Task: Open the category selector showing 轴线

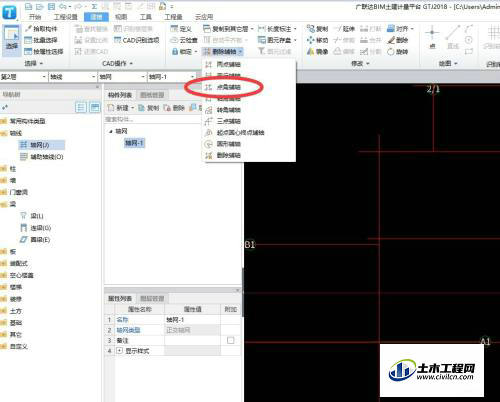Action: (73, 77)
